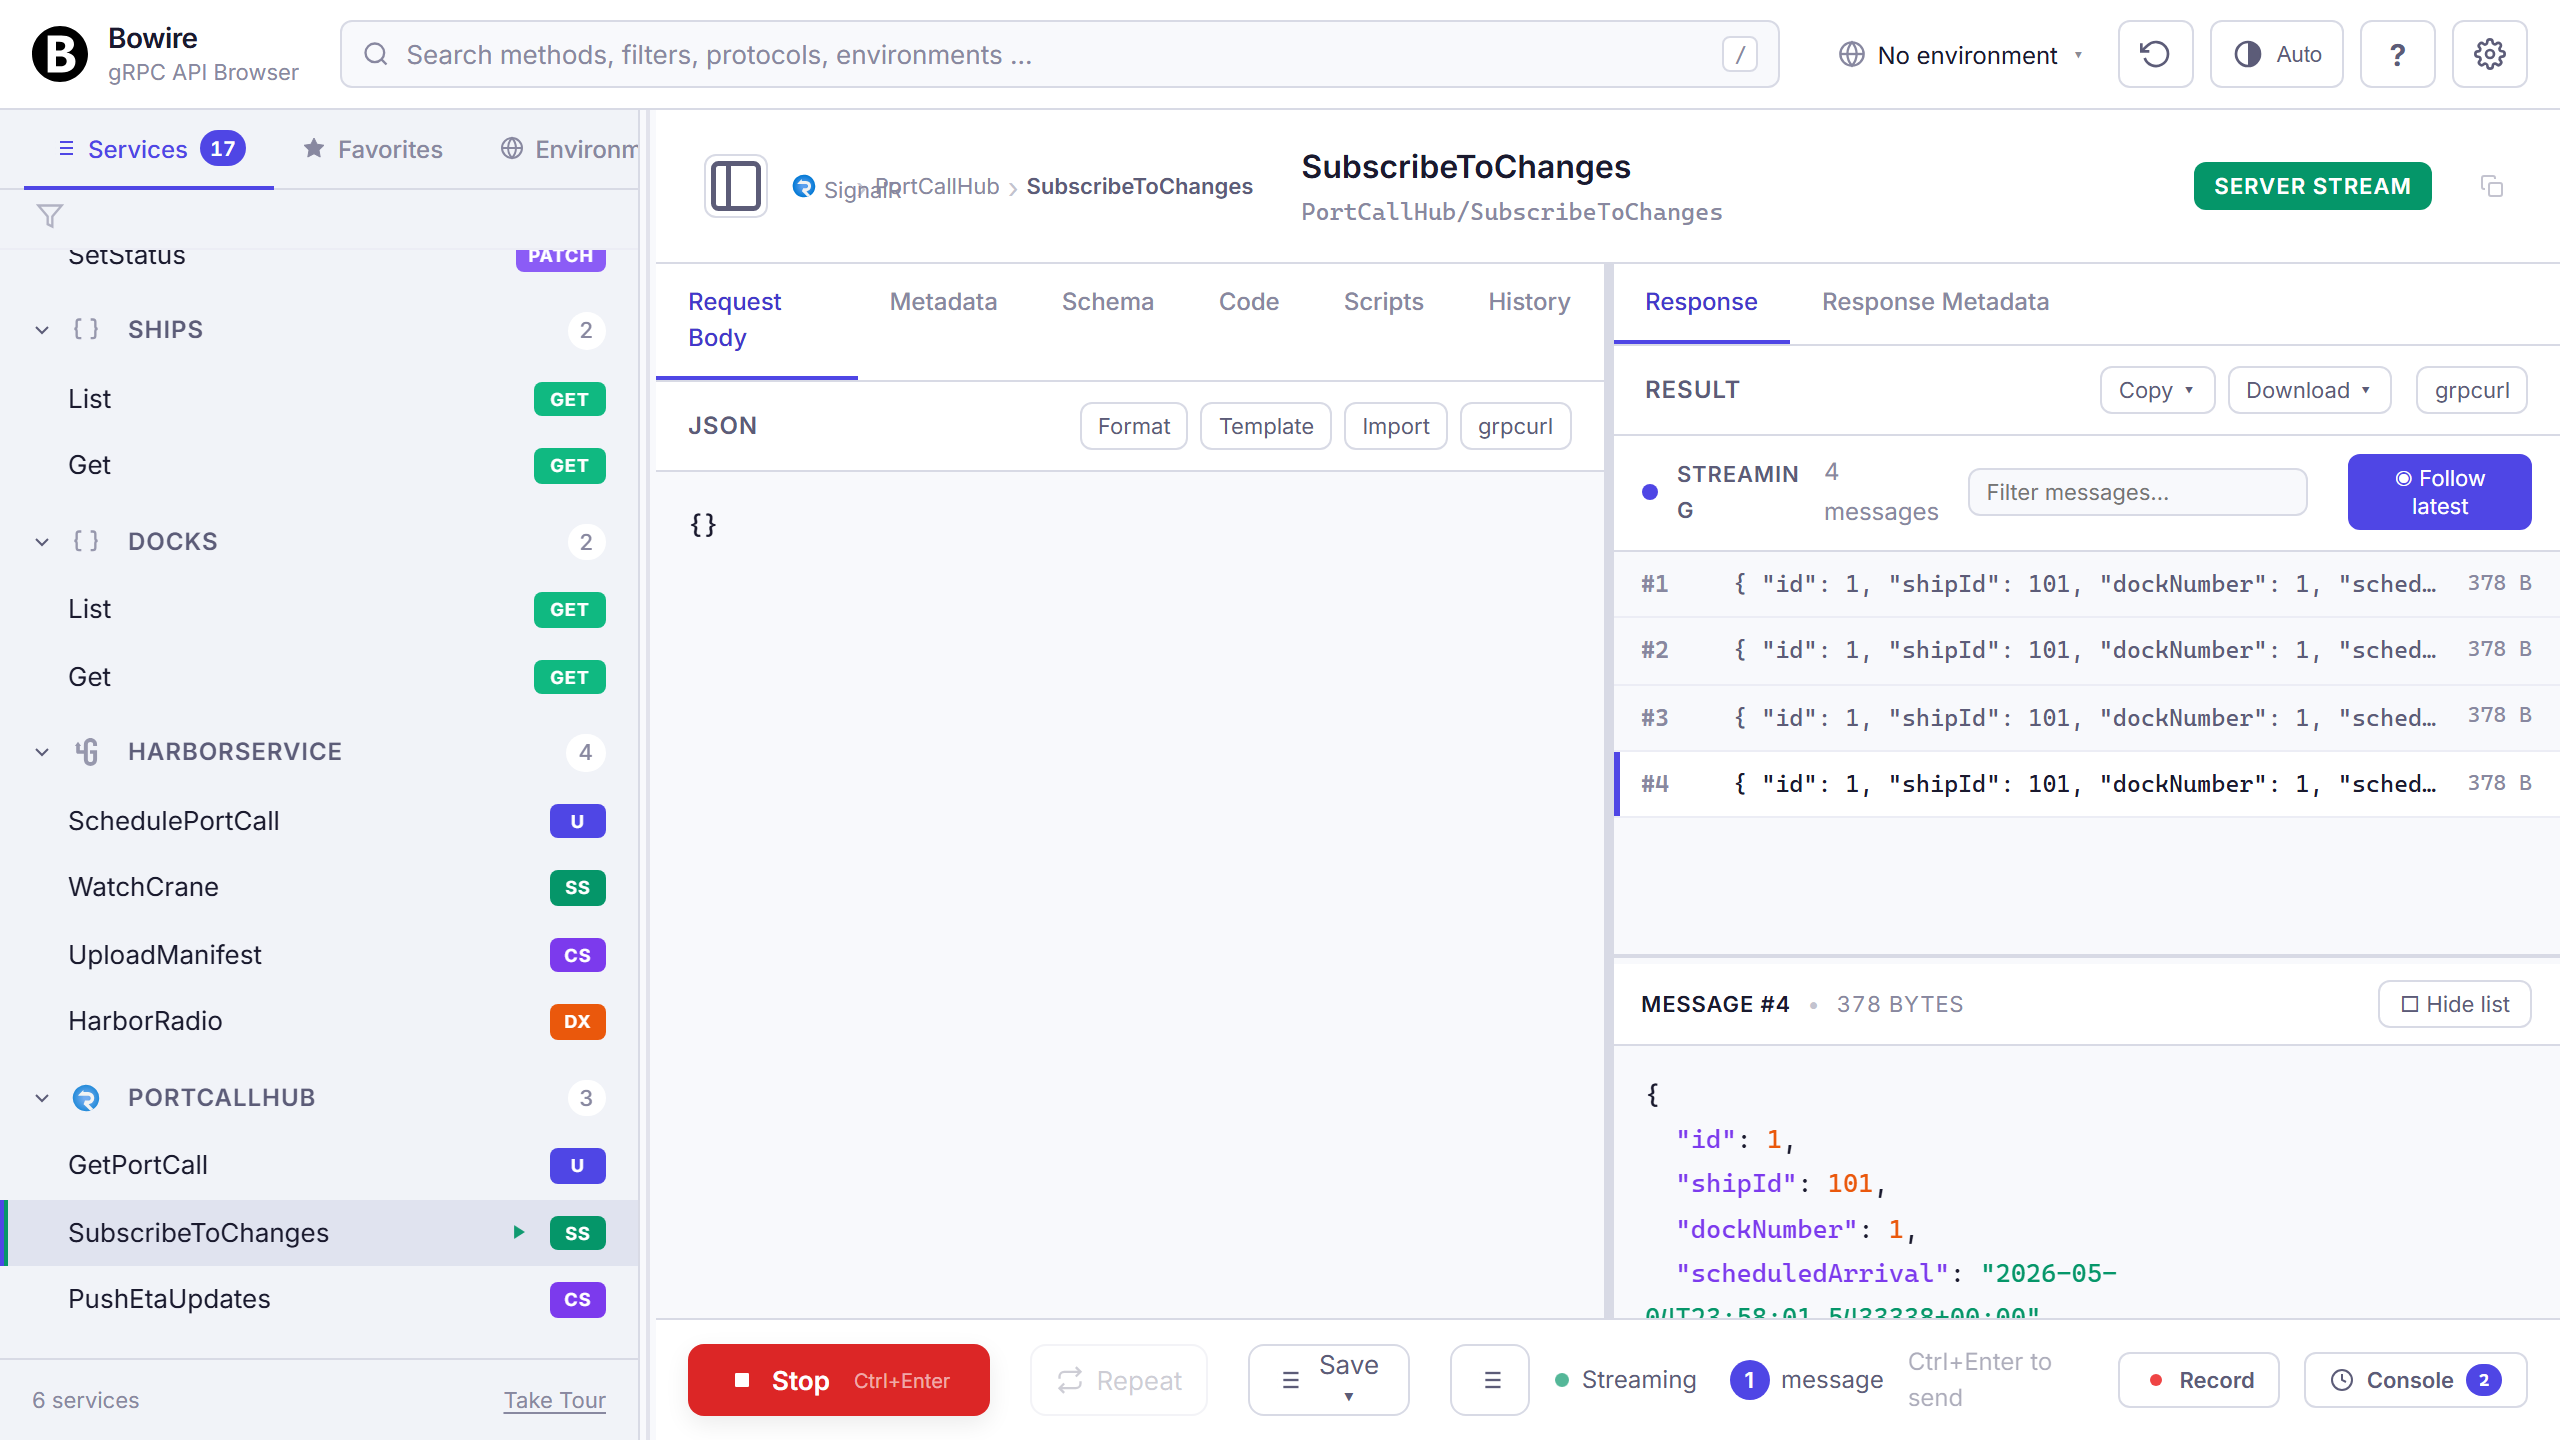Open the Save dropdown menu

1328,1380
